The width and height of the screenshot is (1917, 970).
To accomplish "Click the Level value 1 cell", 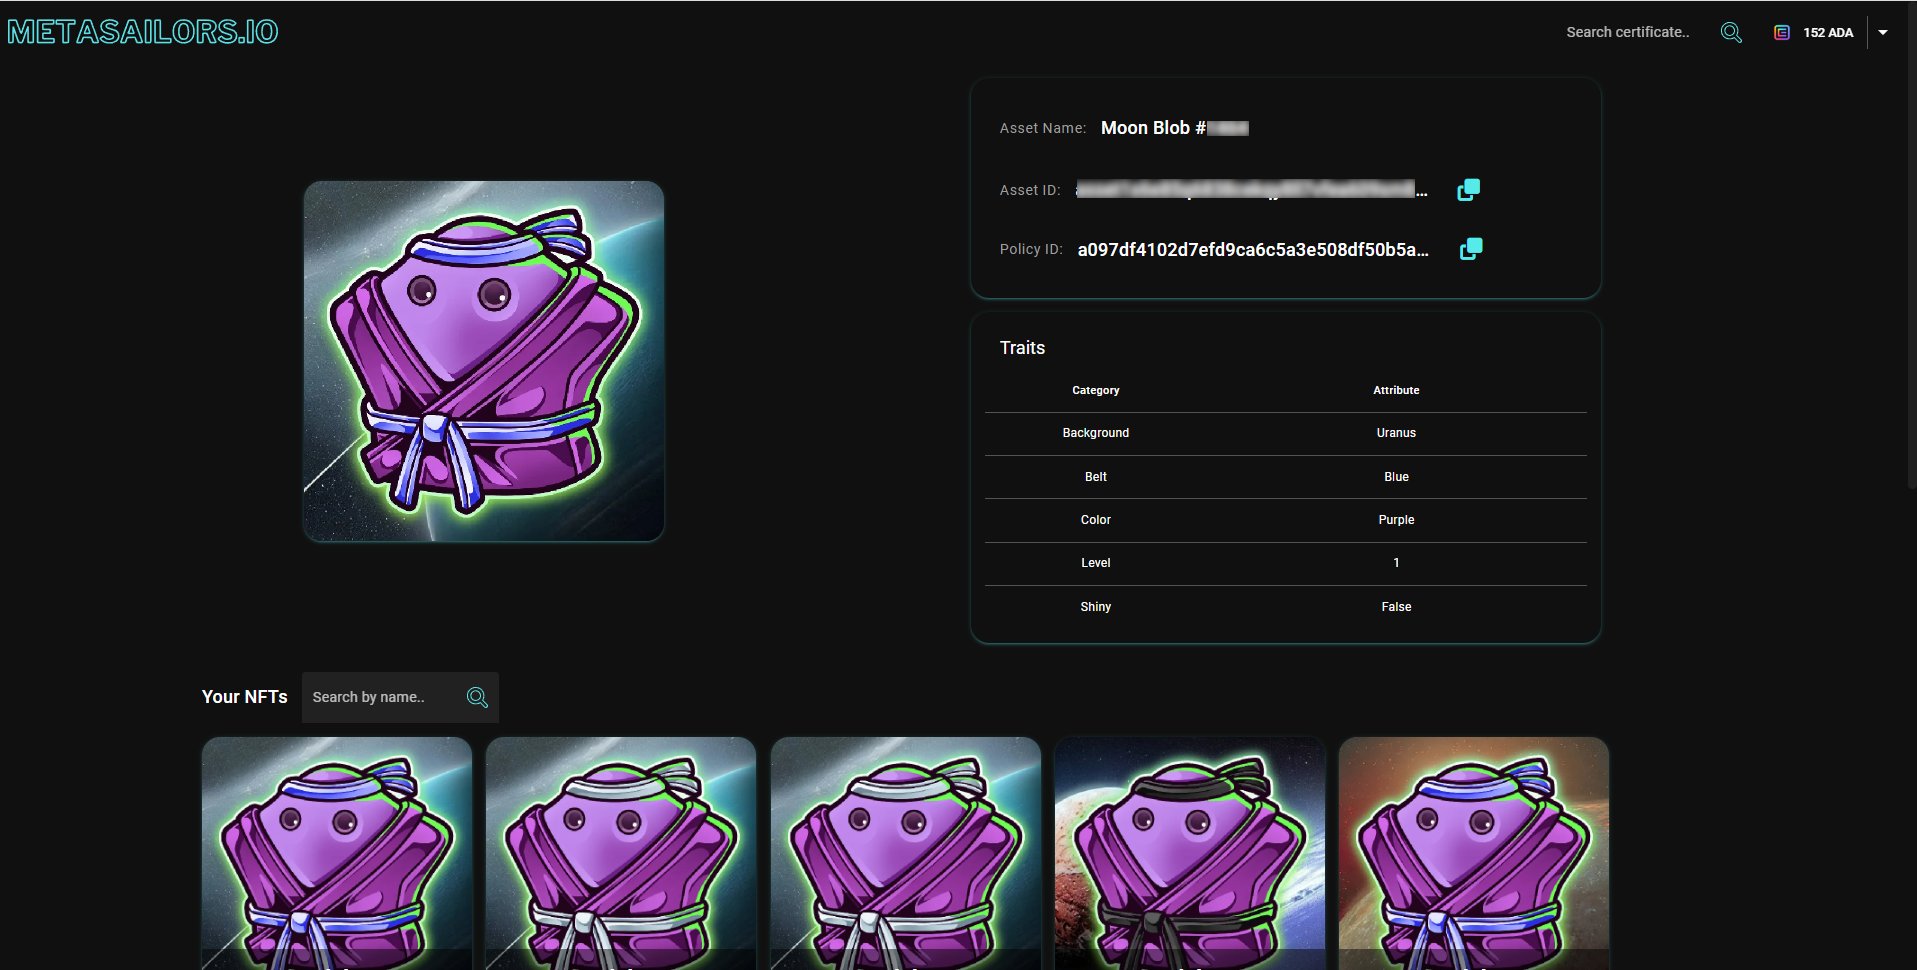I will click(x=1396, y=563).
